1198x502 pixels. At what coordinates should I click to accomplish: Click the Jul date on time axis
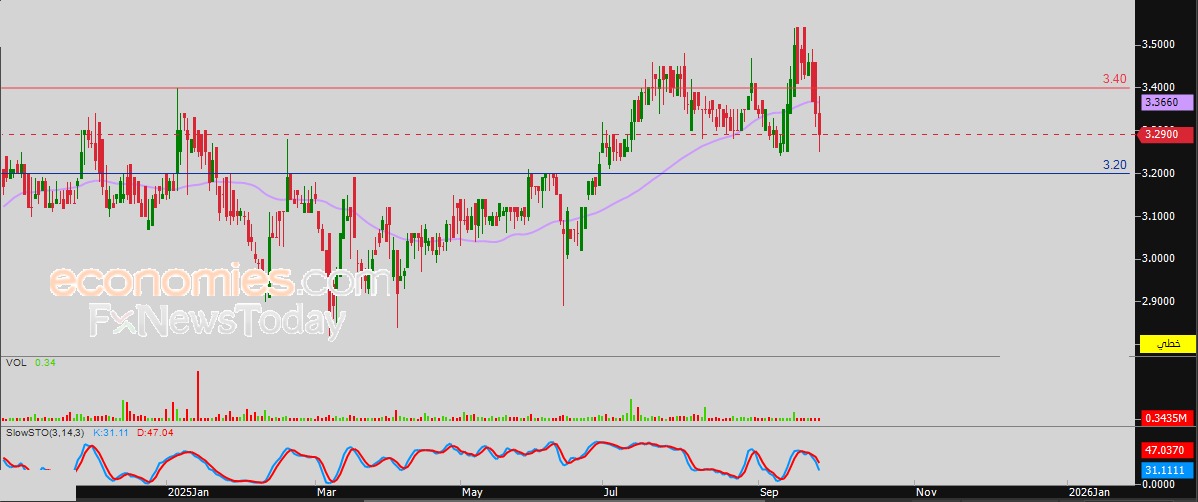pyautogui.click(x=610, y=493)
